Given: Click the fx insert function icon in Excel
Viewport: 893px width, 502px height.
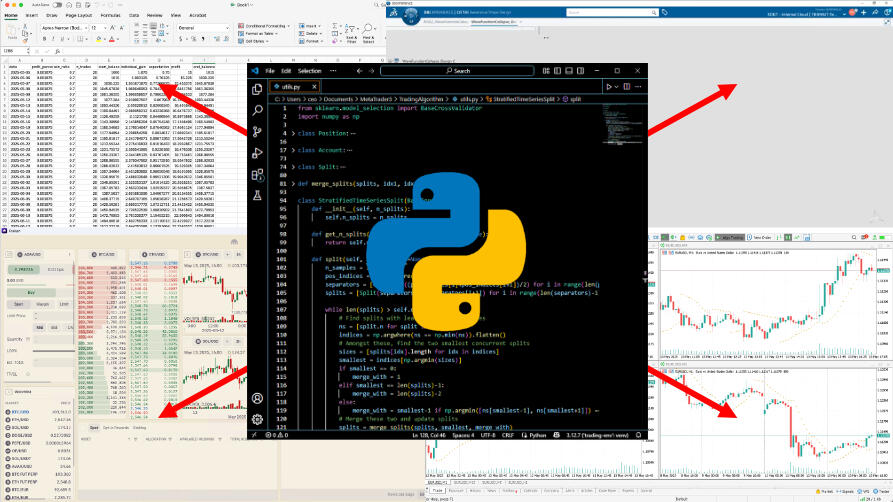Looking at the screenshot, I should (58, 51).
